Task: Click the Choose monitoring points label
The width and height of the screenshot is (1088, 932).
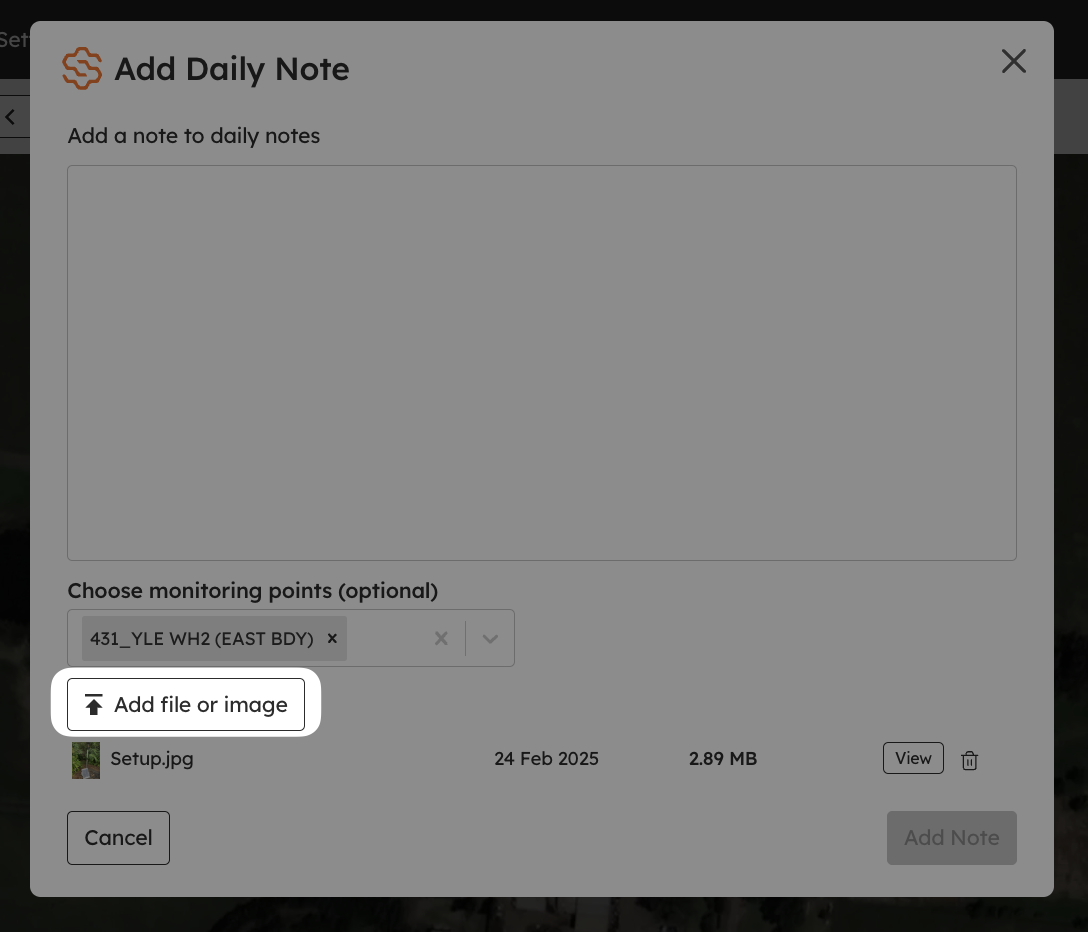Action: [253, 591]
